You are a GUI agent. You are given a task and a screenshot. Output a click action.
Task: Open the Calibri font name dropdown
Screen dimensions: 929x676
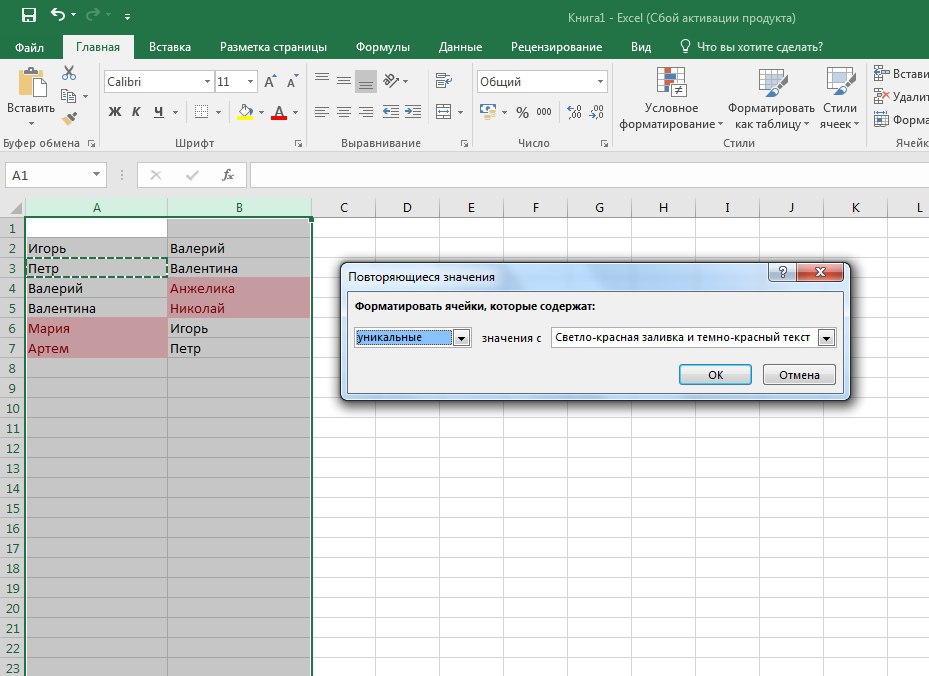pos(207,82)
